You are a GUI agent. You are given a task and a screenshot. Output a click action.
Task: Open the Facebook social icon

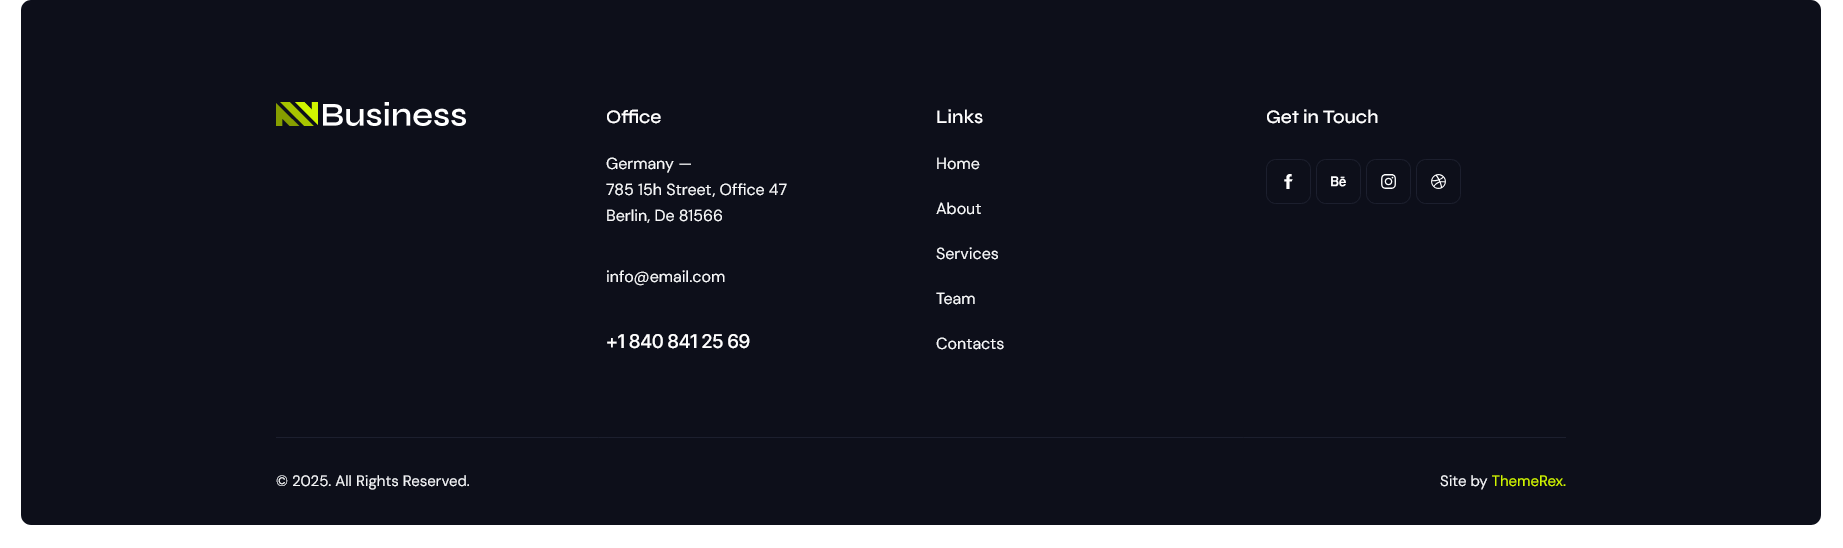1288,182
